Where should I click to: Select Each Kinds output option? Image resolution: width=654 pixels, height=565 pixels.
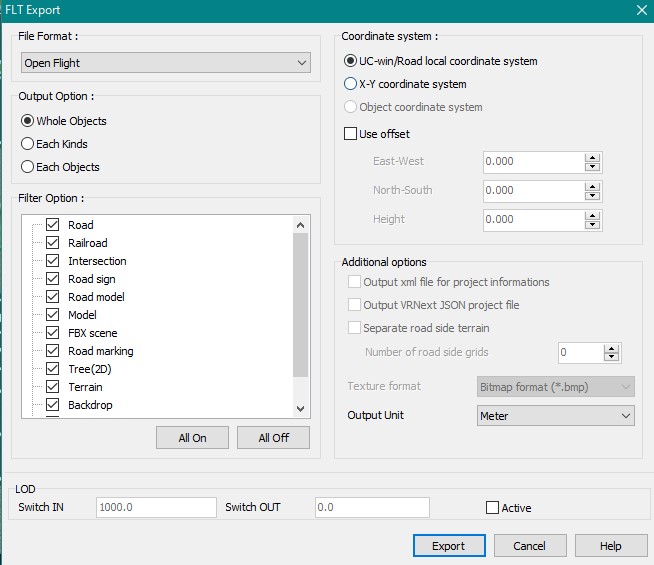[x=28, y=144]
